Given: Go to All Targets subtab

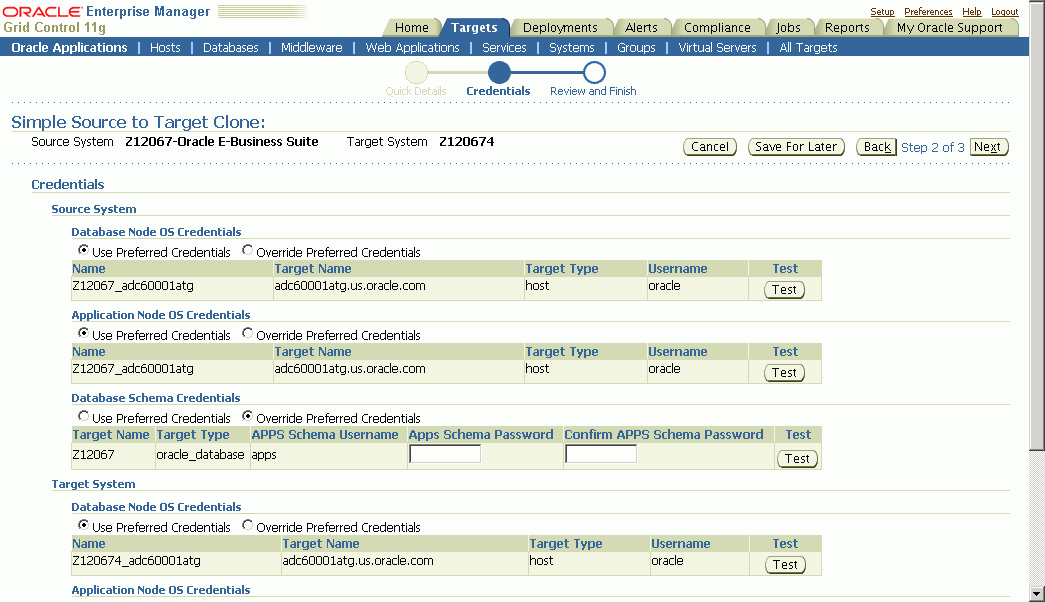Looking at the screenshot, I should point(808,47).
